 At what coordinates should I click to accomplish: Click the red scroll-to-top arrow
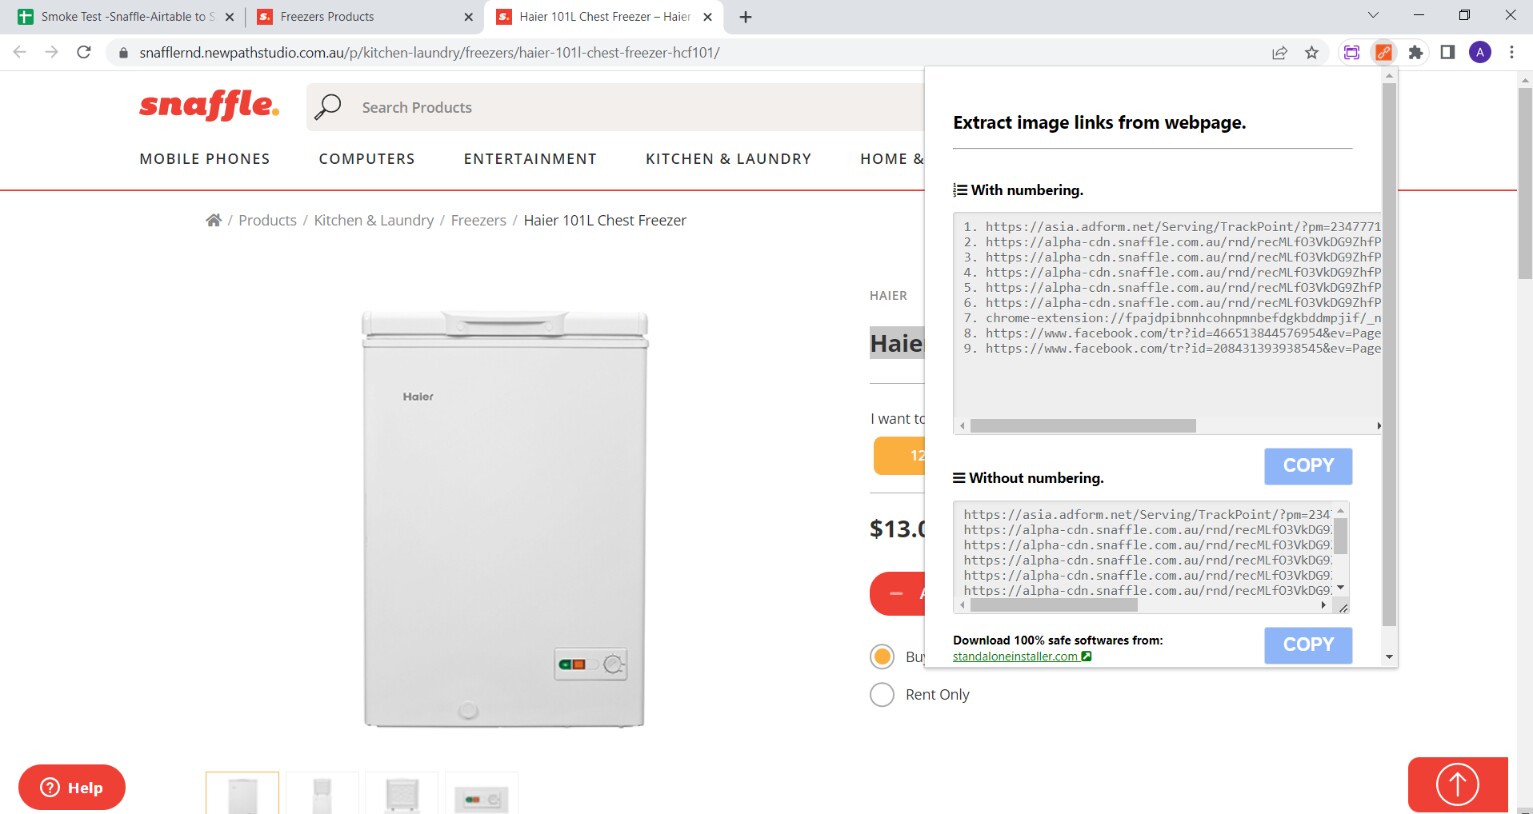click(1457, 785)
